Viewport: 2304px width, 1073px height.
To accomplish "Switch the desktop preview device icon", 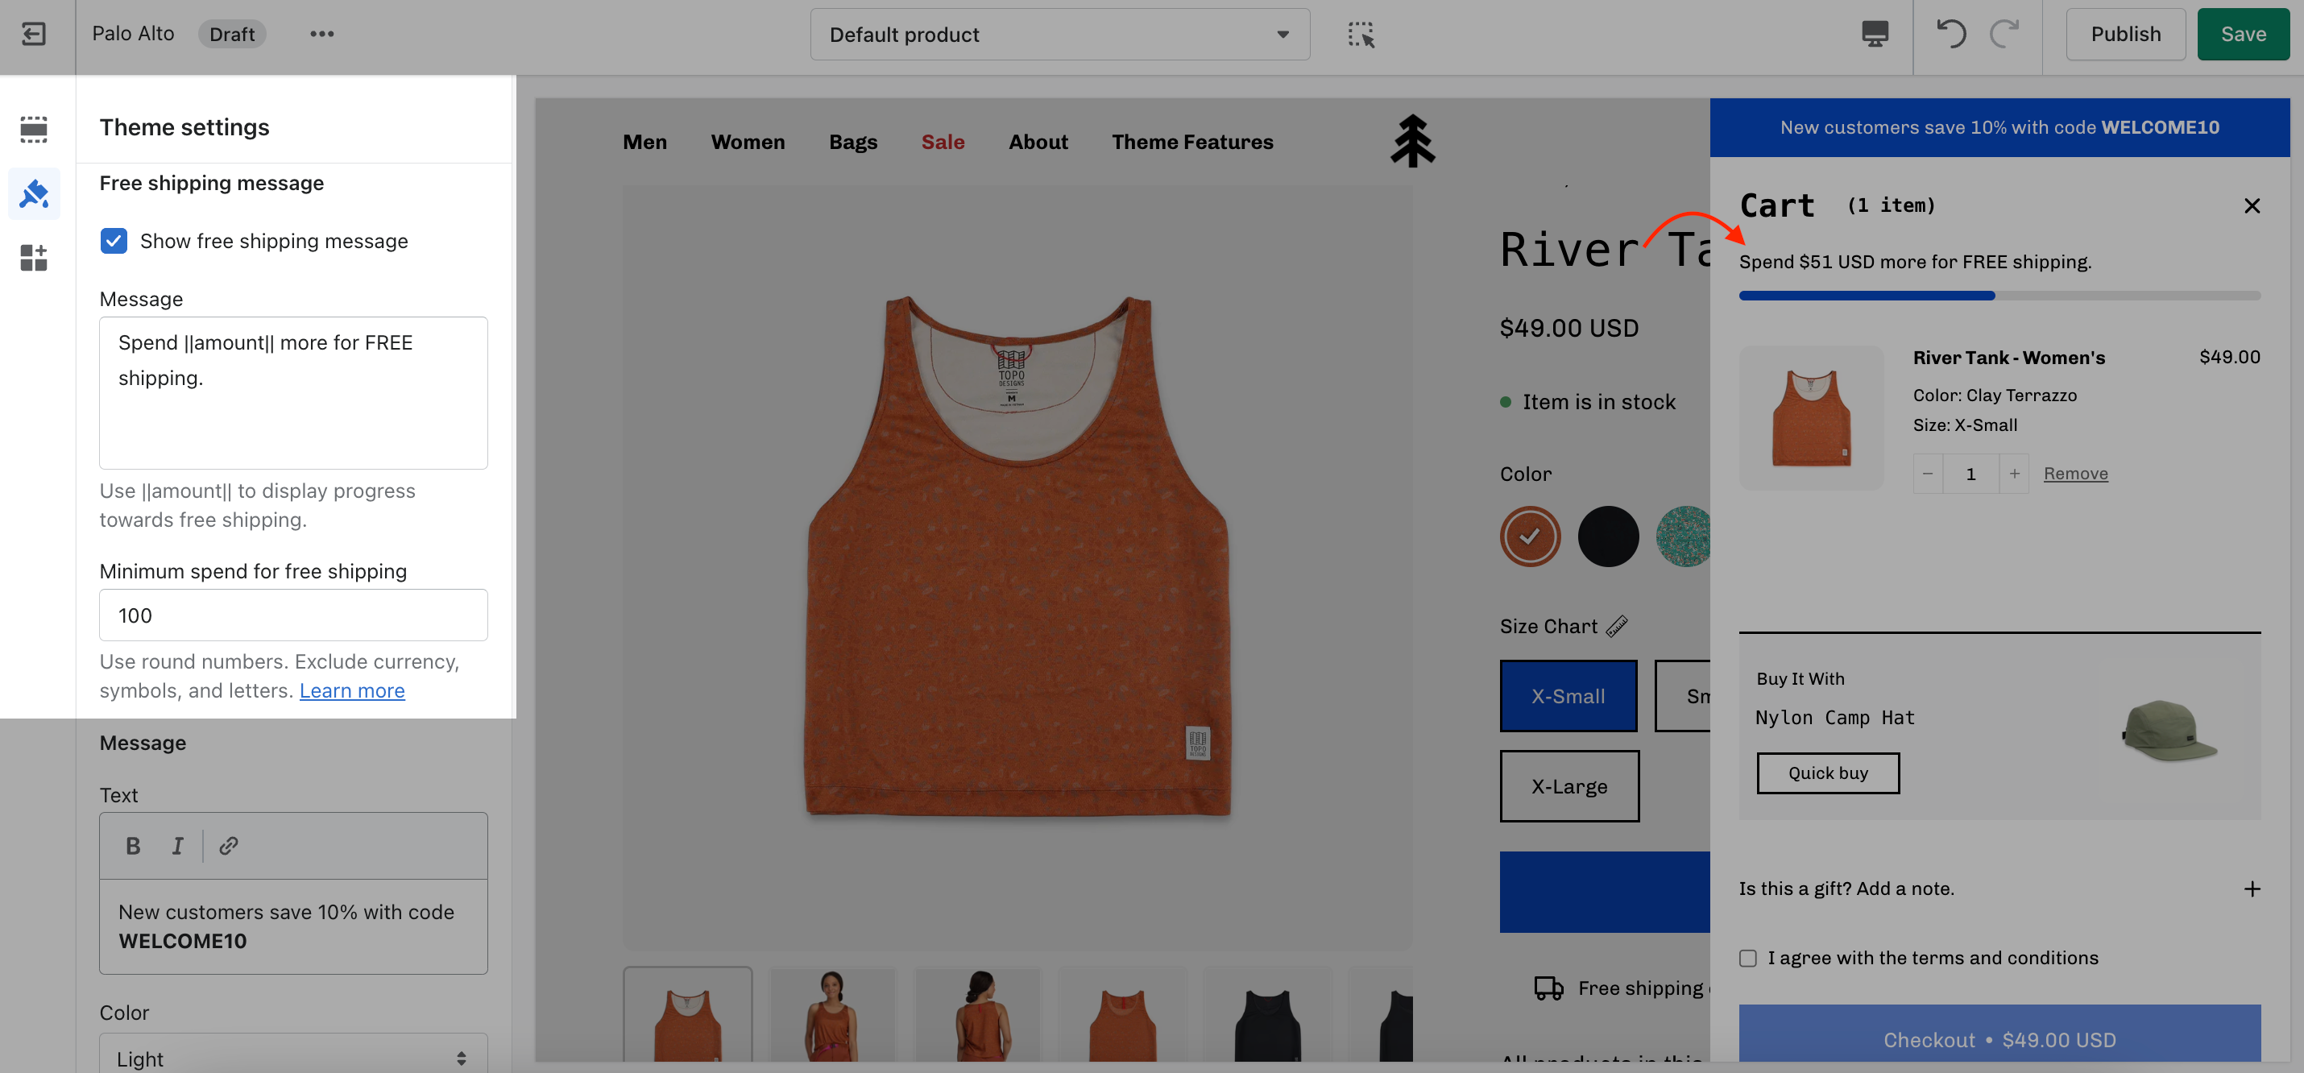I will 1875,34.
